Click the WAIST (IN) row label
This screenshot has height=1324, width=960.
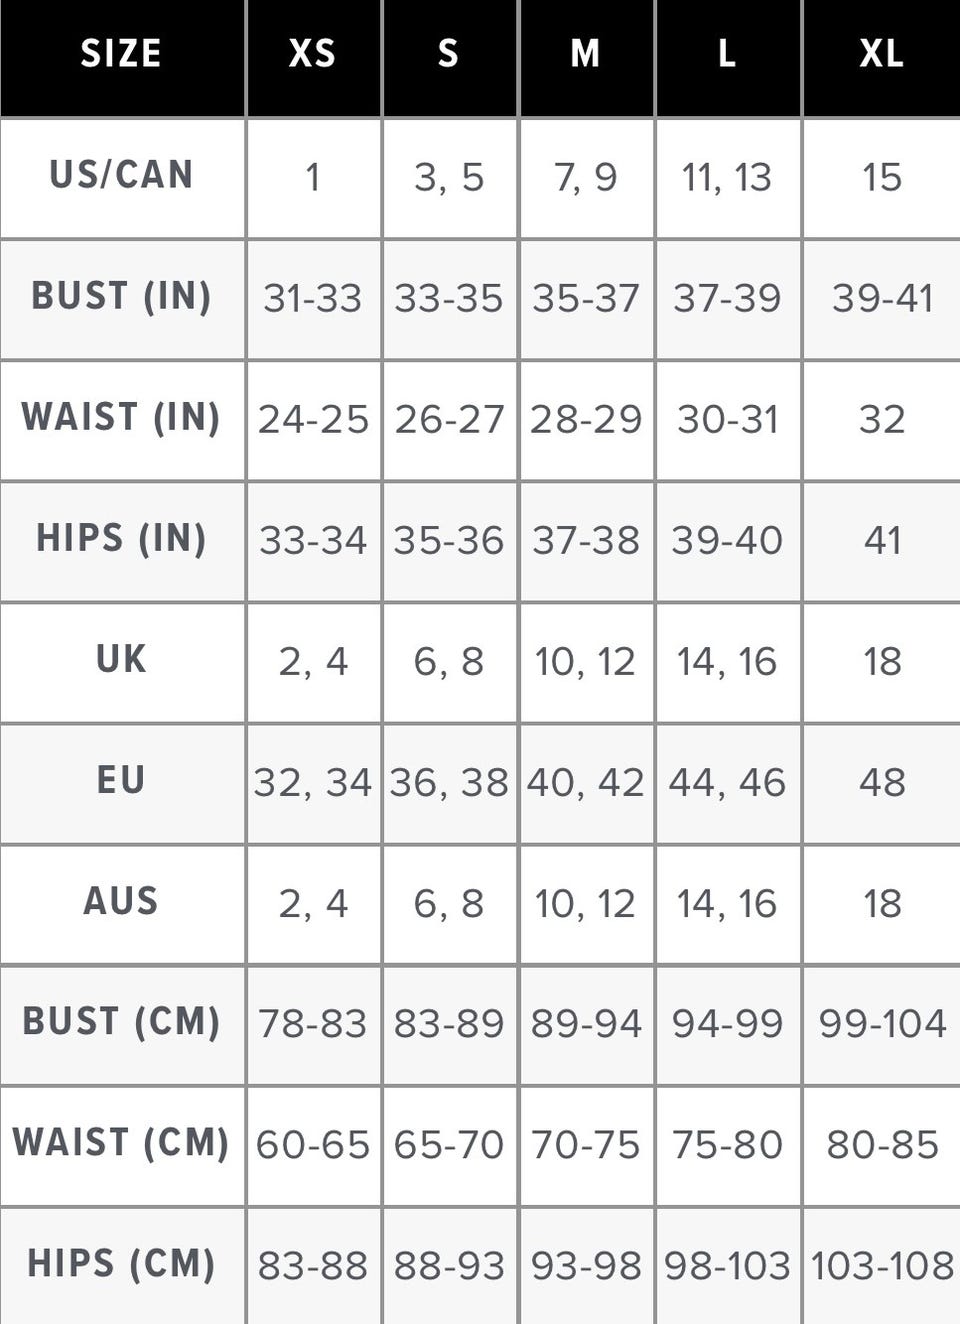(x=122, y=419)
